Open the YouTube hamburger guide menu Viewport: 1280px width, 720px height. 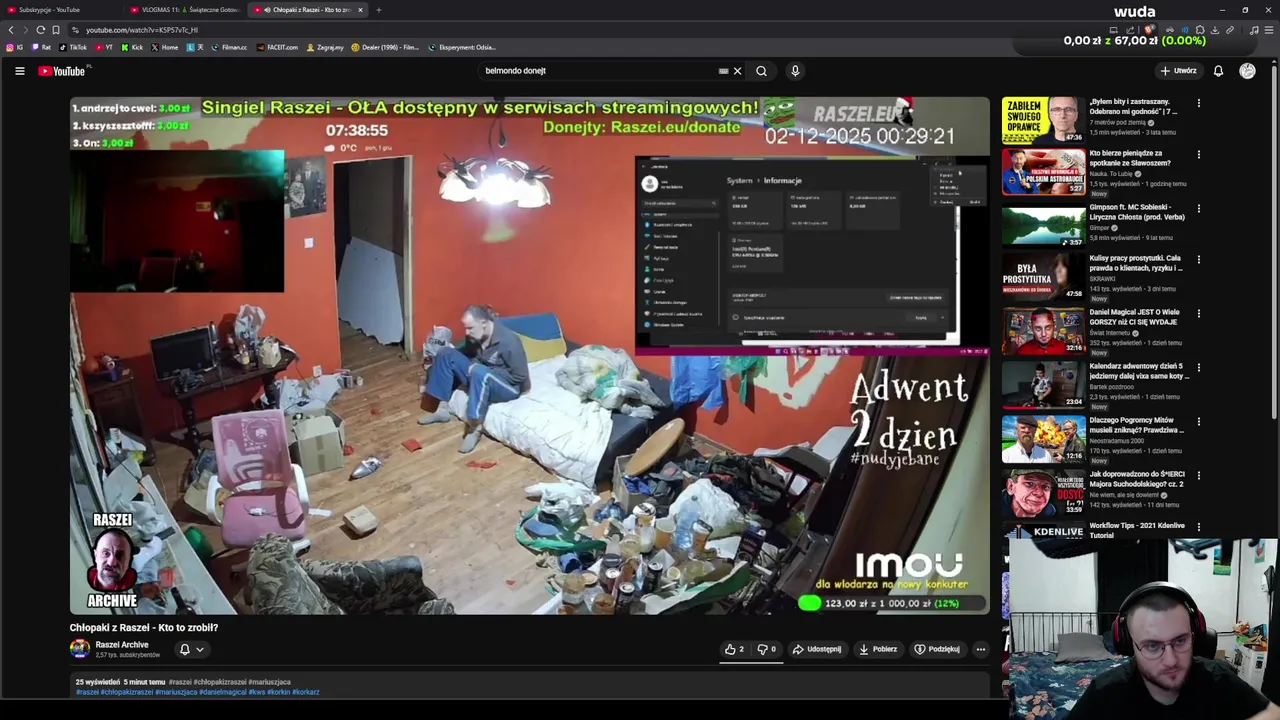coord(19,71)
